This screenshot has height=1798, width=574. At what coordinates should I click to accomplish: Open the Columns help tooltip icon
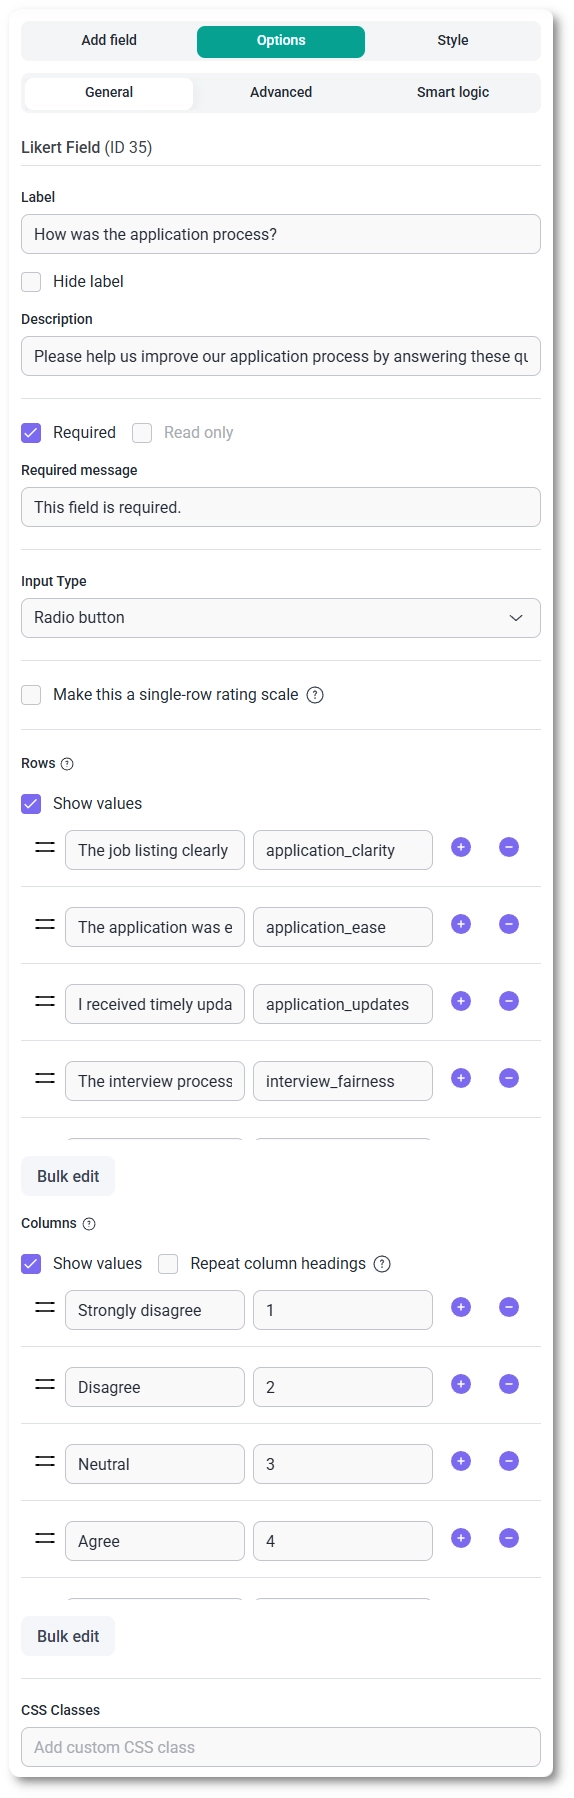pos(89,1224)
